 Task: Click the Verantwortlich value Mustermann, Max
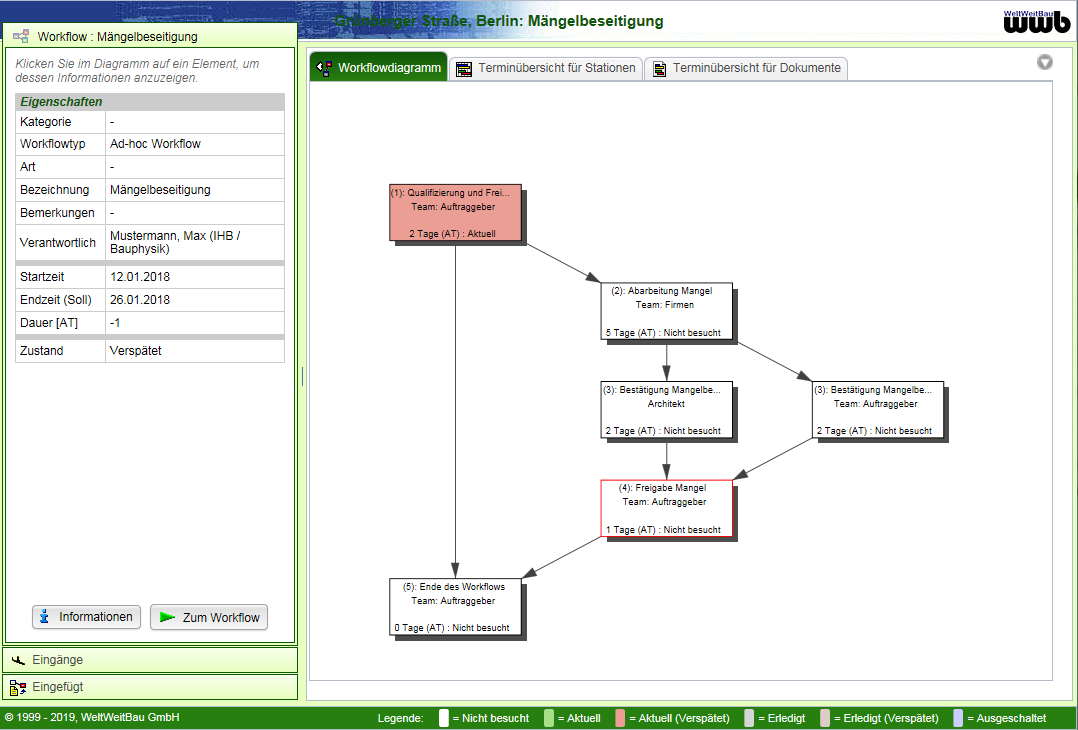(175, 242)
